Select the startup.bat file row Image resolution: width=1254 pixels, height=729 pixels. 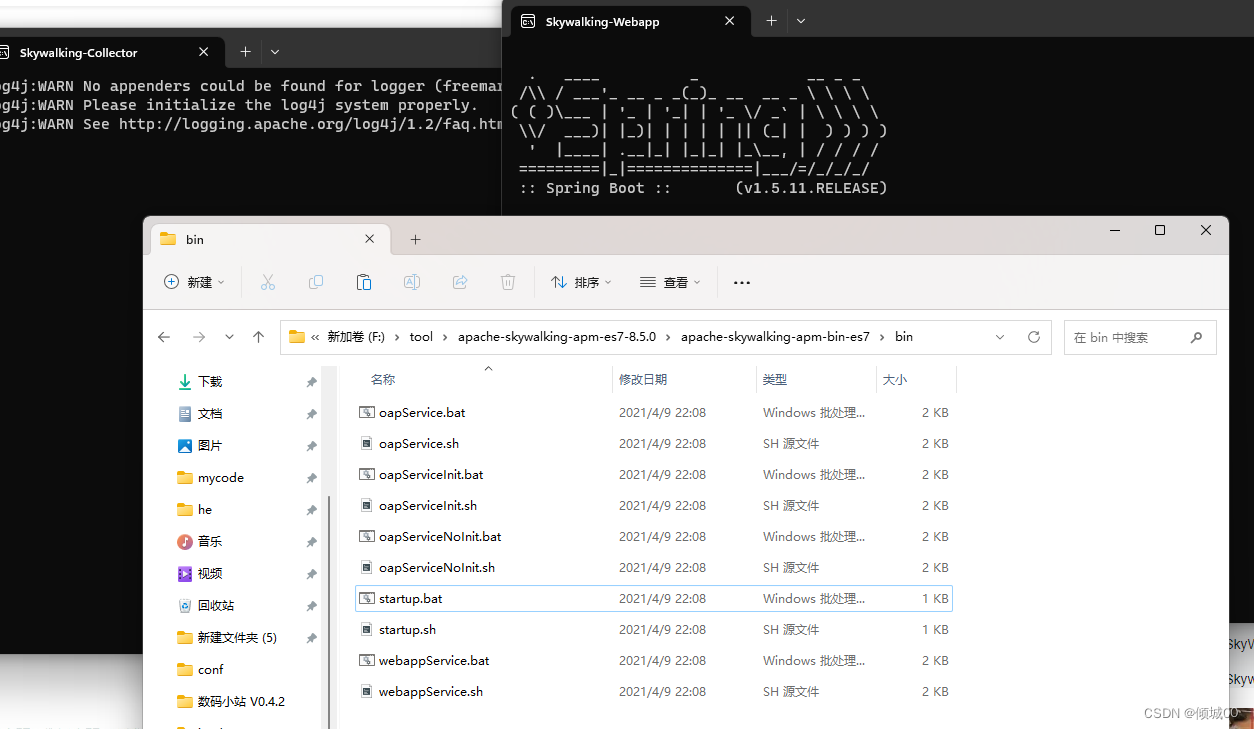[x=654, y=598]
